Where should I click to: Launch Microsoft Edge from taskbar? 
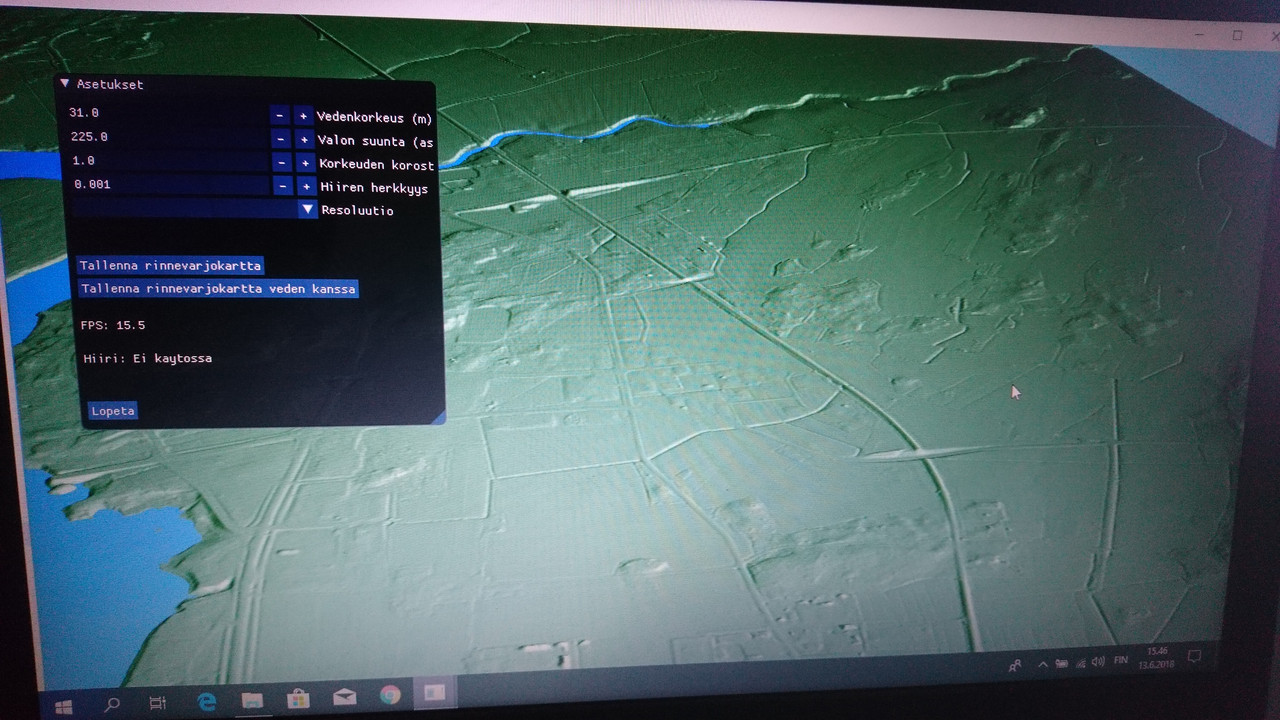point(207,701)
